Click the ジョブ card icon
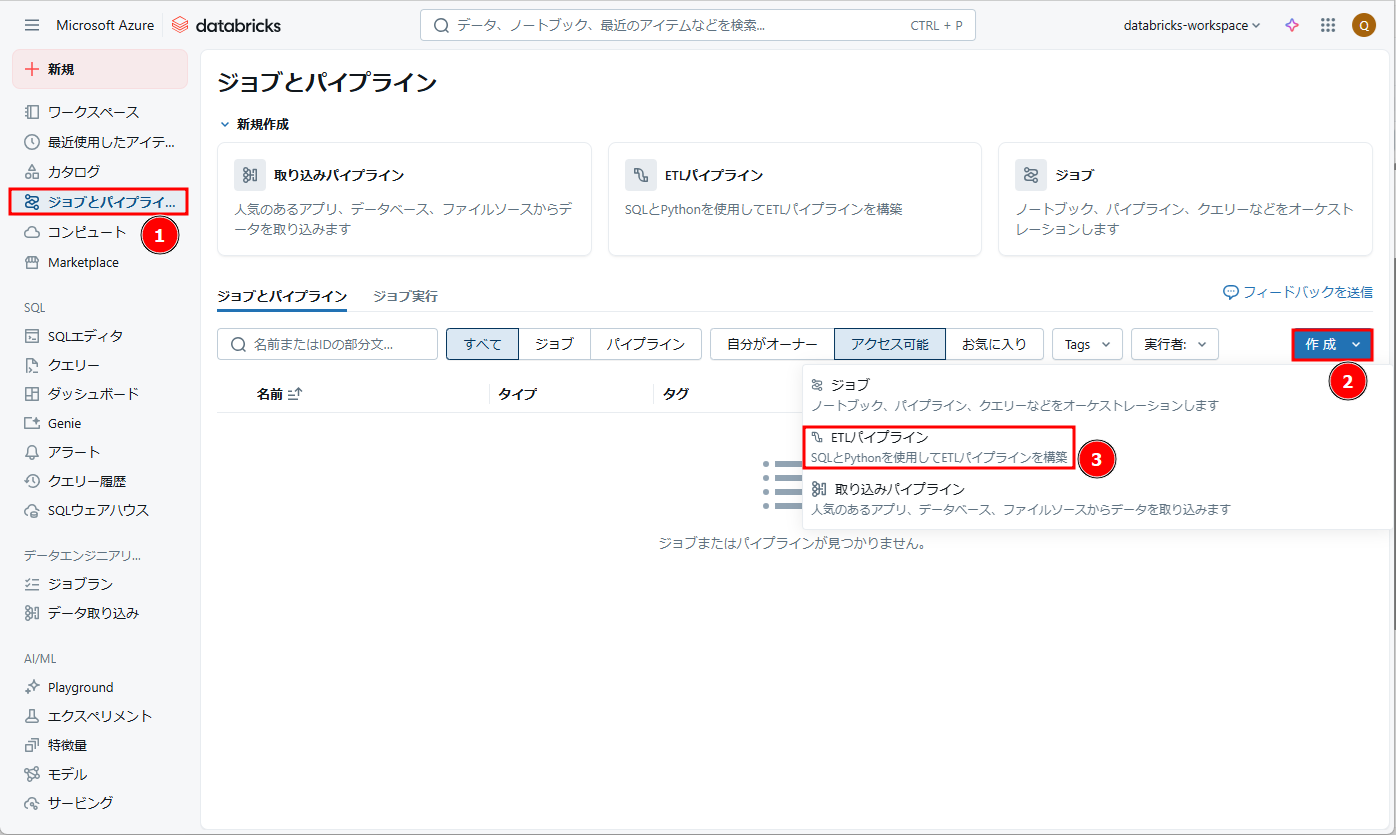The width and height of the screenshot is (1396, 835). click(x=1031, y=175)
